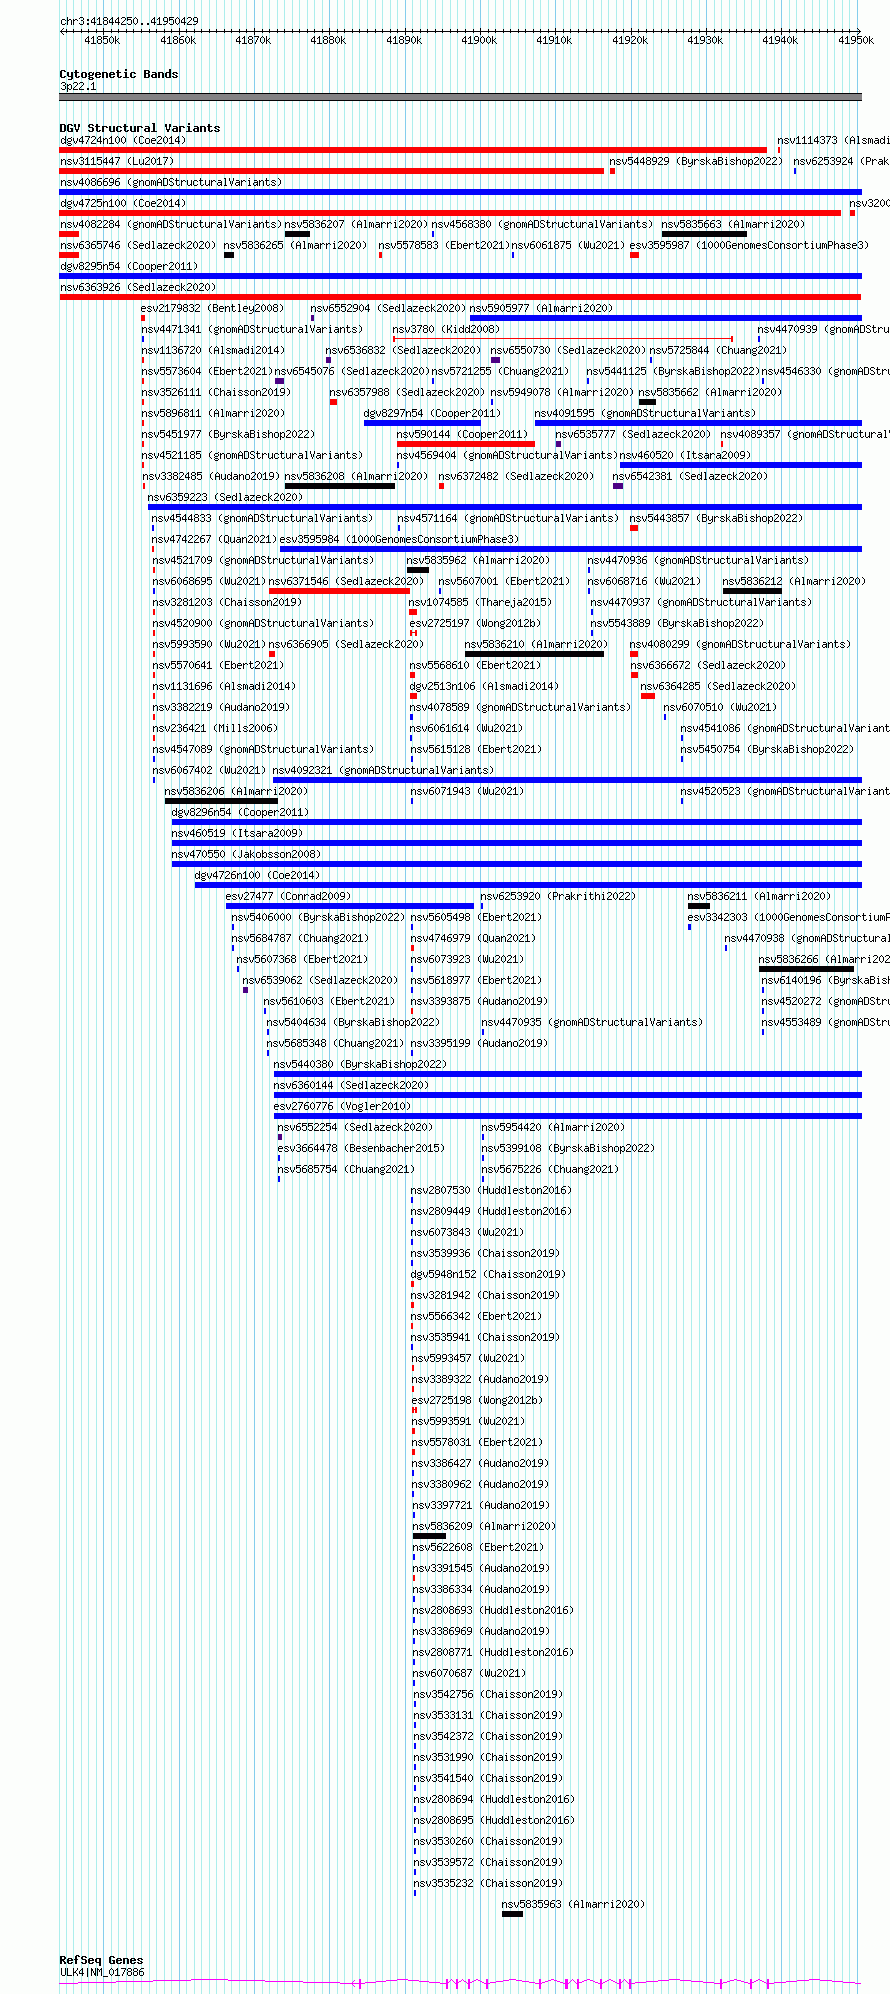Screen dimensions: 890x1994
Task: Click the black bar under nsv5835663
Action: tap(704, 234)
